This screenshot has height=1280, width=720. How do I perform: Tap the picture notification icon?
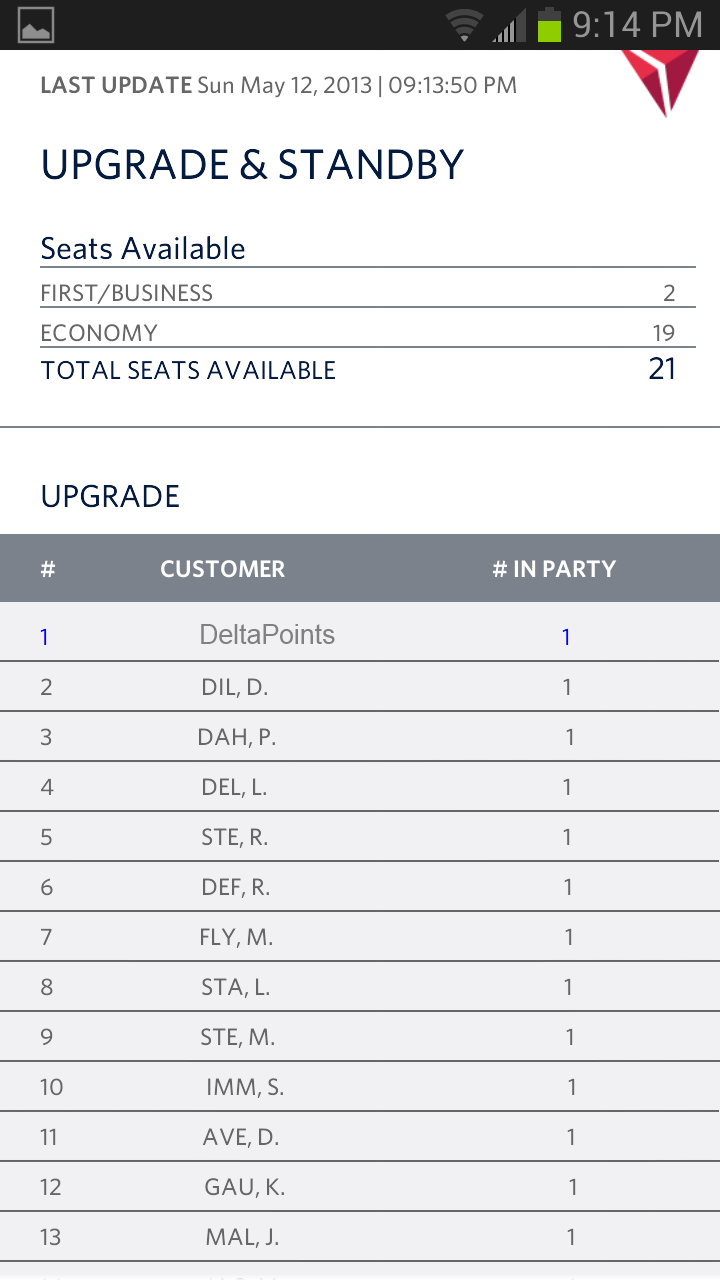point(36,25)
